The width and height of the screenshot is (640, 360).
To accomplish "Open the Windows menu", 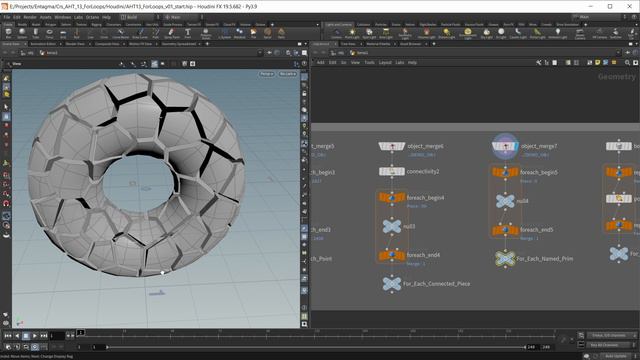I will [x=62, y=17].
